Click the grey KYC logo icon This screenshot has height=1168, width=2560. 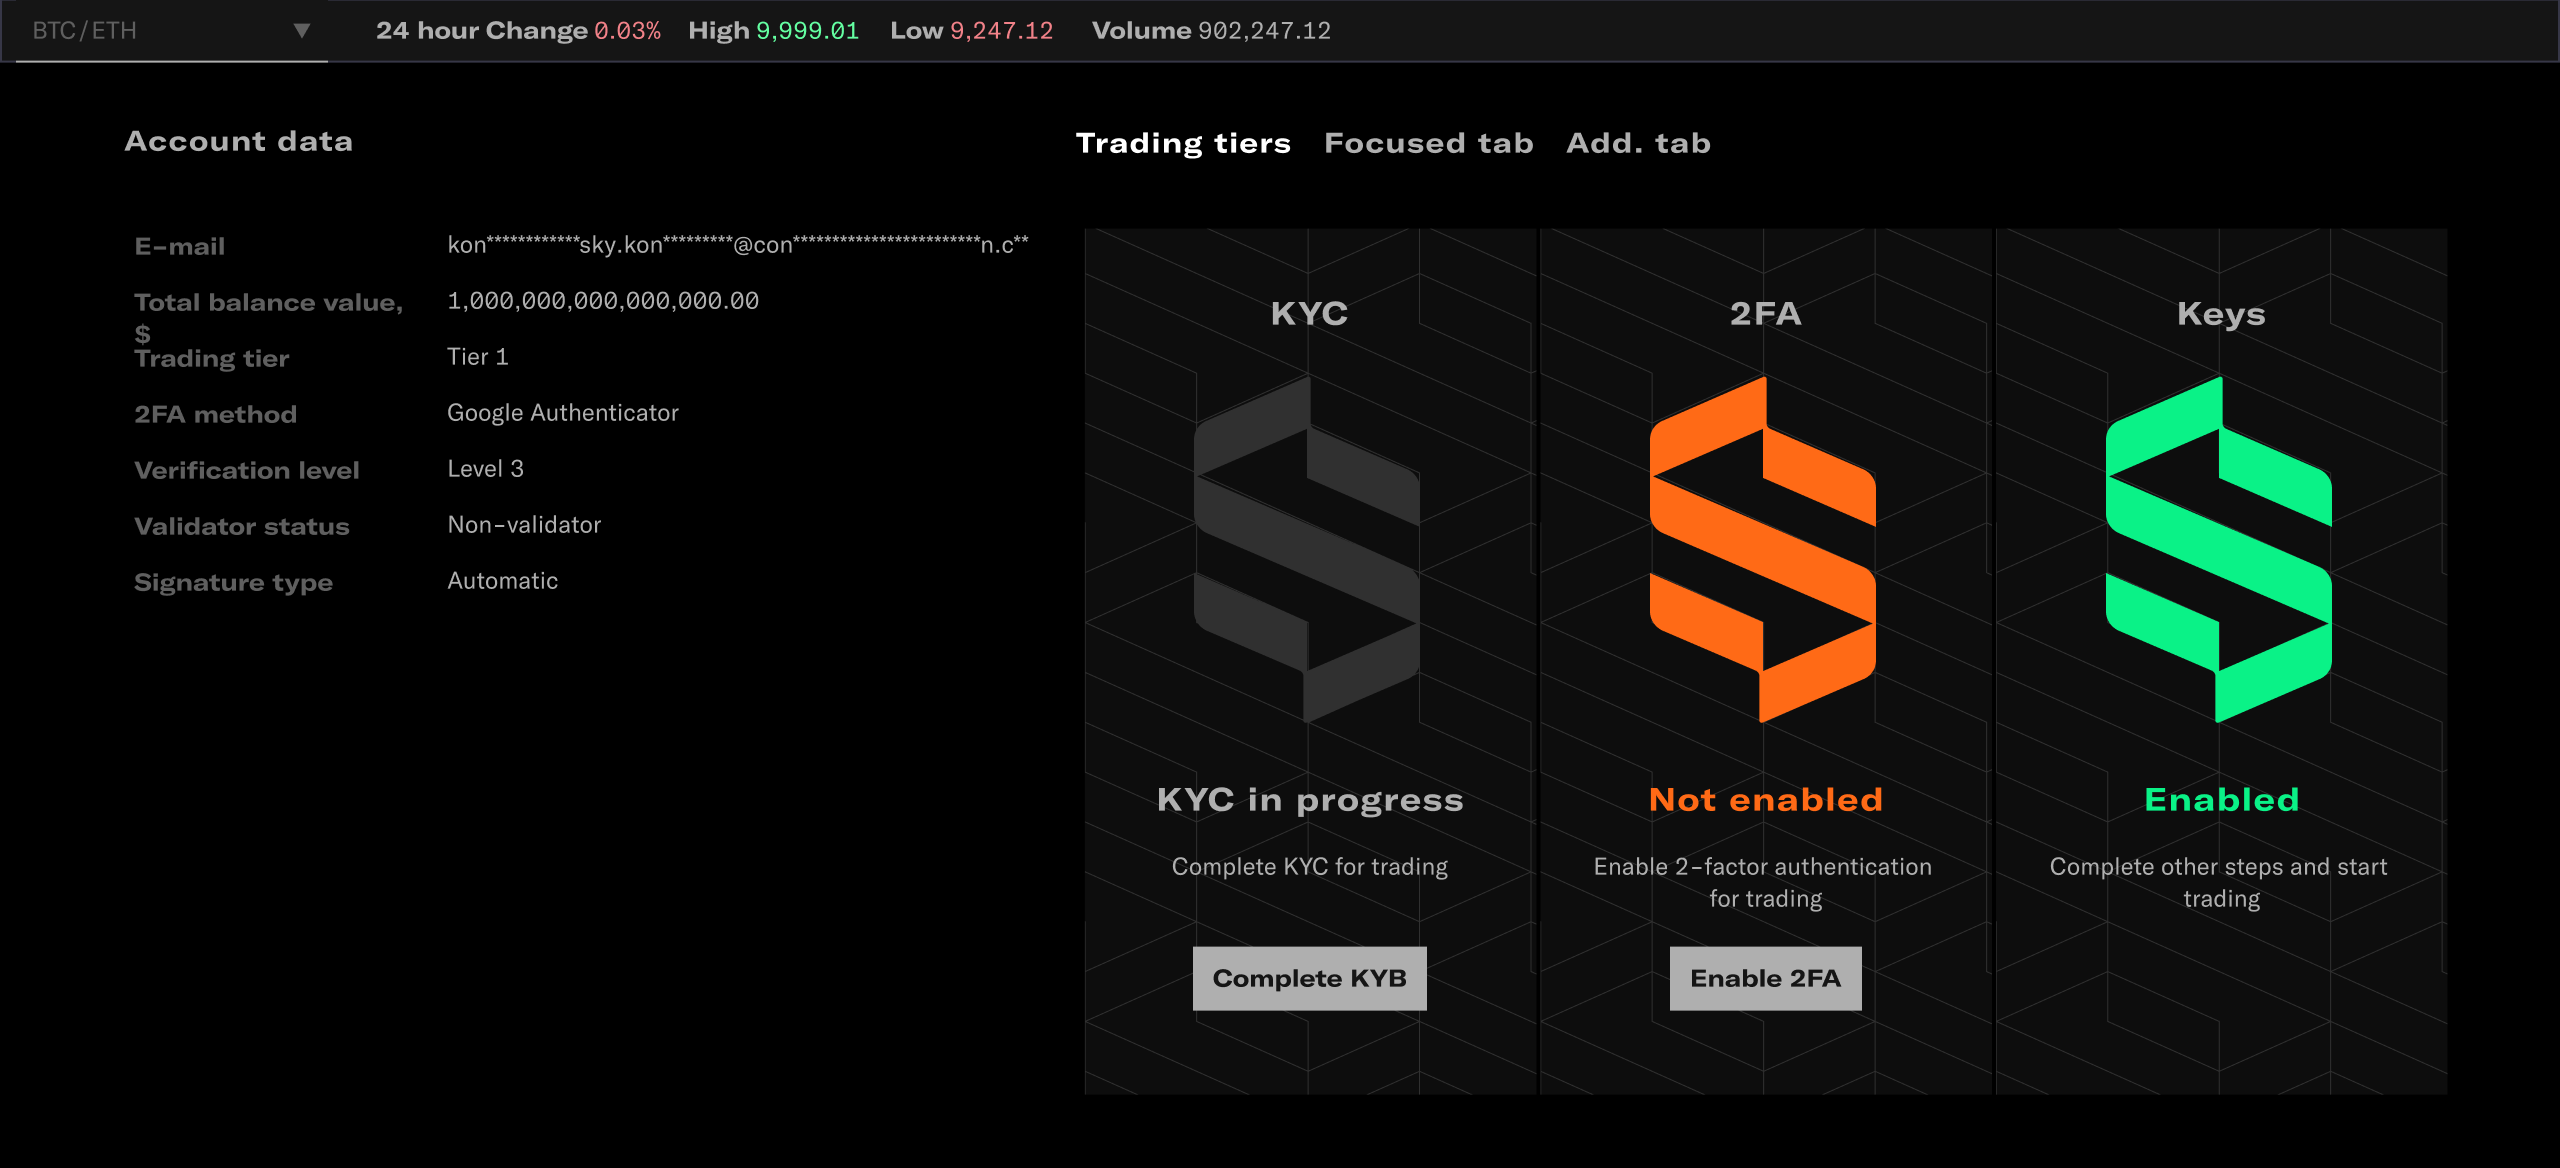pyautogui.click(x=1307, y=550)
